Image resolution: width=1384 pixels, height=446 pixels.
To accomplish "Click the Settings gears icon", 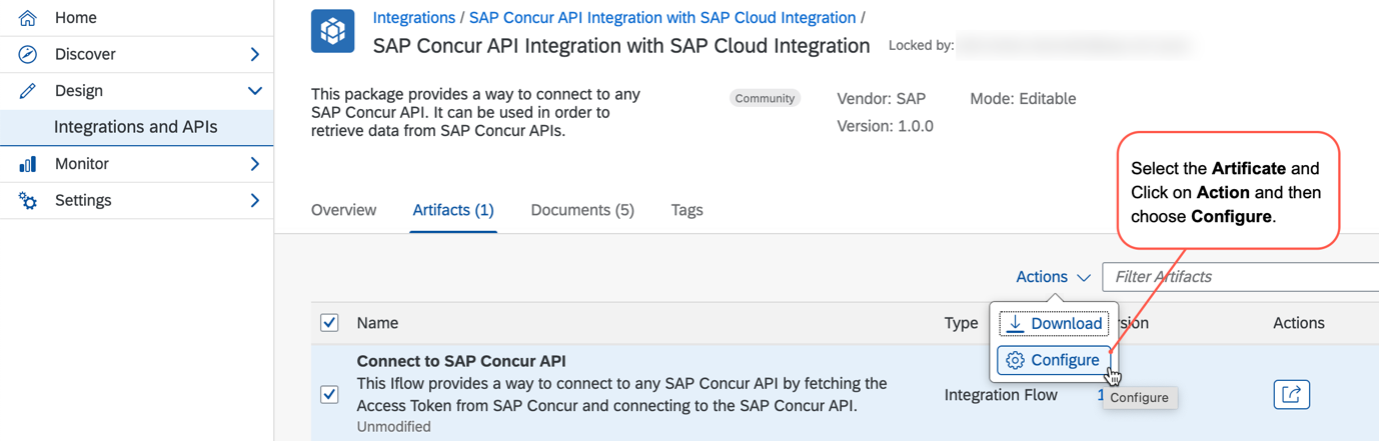I will [28, 200].
